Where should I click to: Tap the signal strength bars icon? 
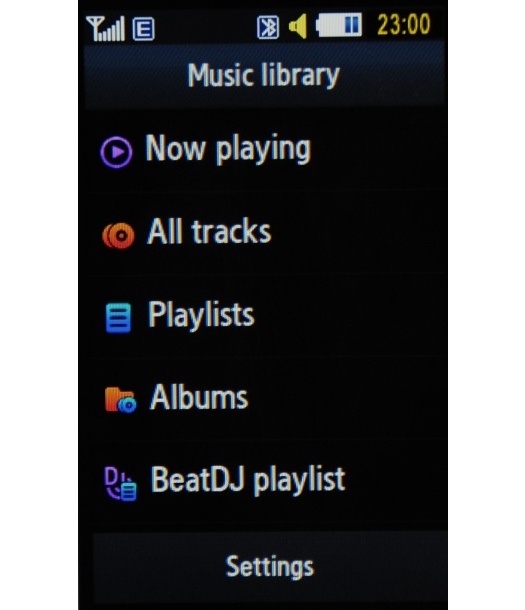[x=105, y=28]
